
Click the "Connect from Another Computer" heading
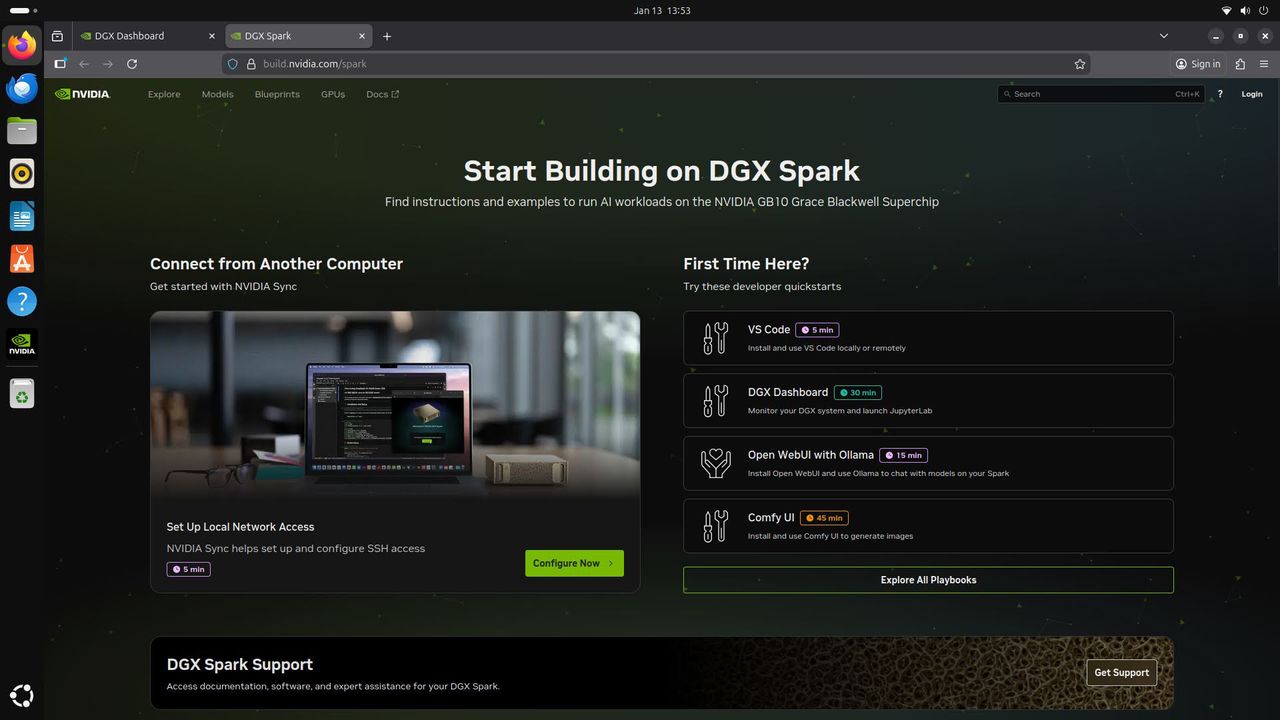tap(276, 264)
